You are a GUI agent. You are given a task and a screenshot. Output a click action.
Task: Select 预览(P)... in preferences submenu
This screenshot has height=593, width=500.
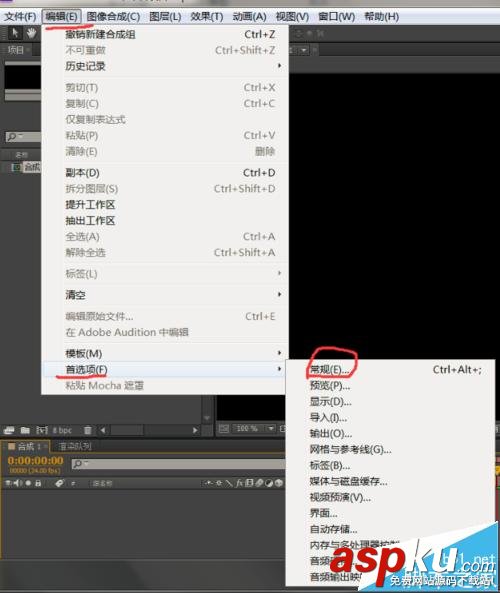tap(390, 385)
